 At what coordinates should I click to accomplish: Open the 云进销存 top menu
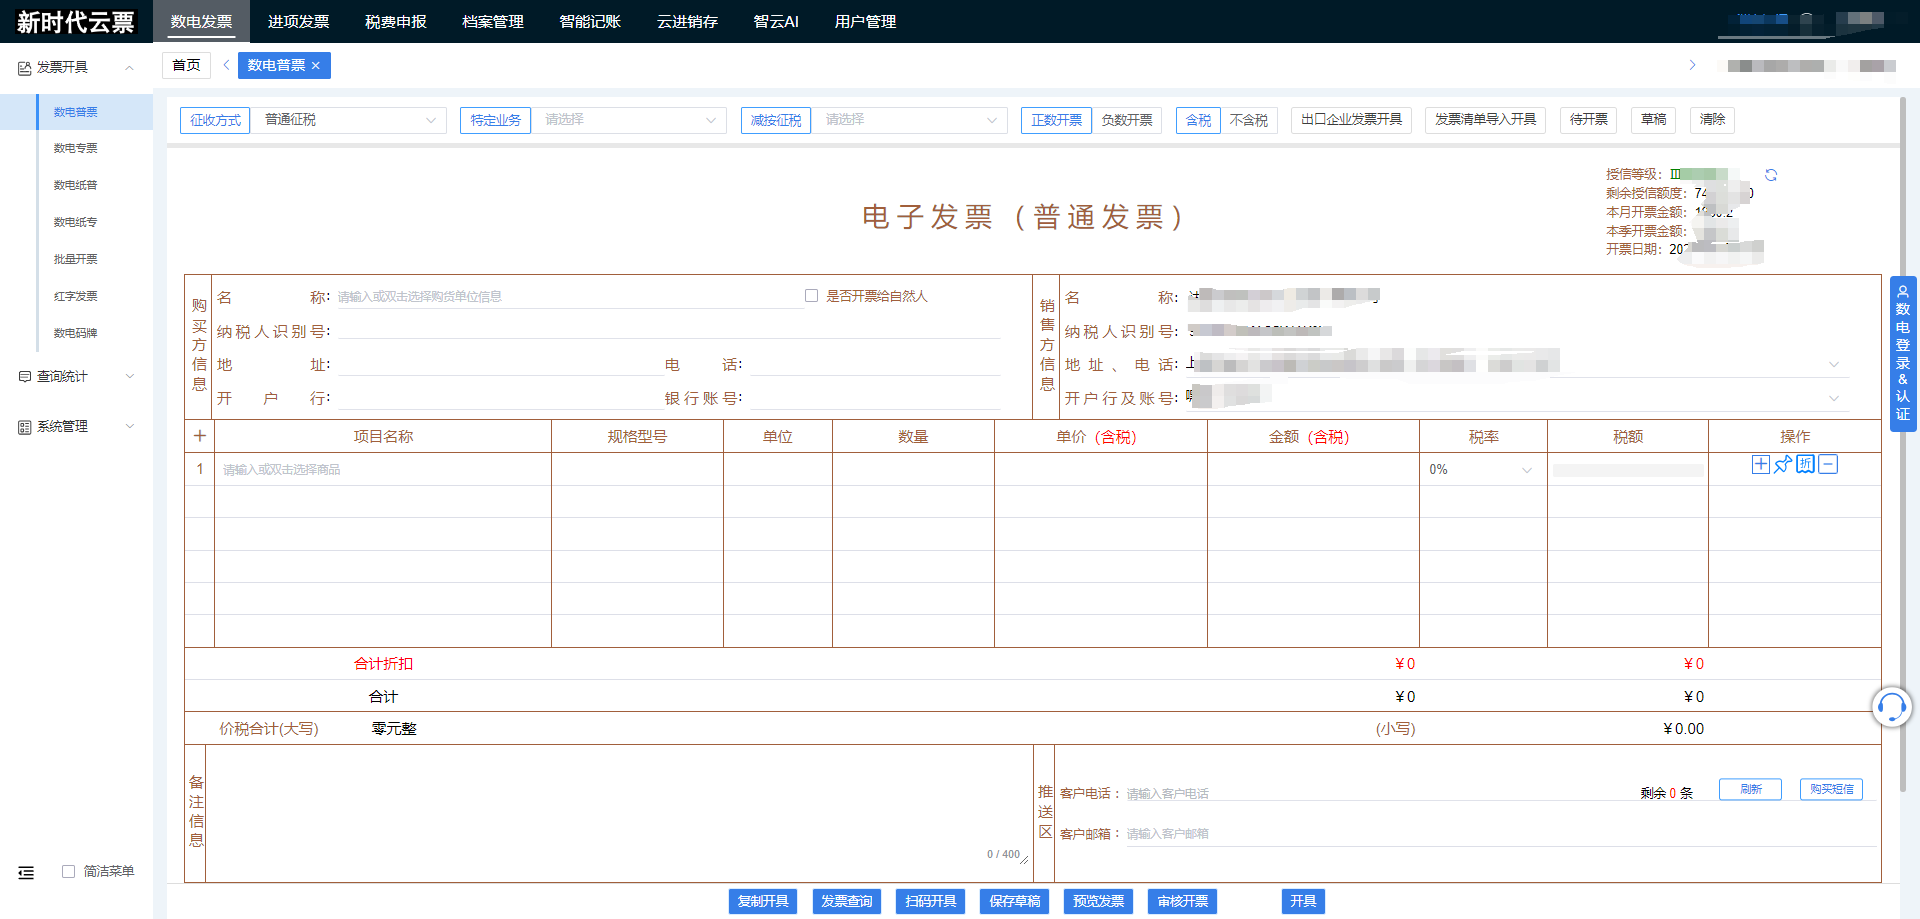click(687, 22)
